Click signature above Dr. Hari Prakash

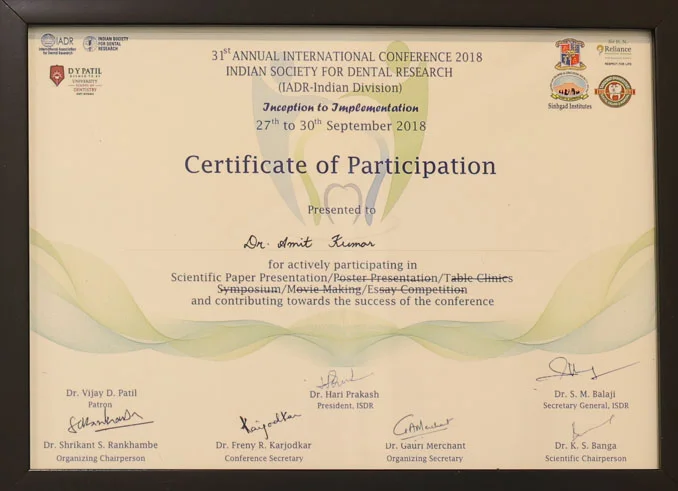344,379
